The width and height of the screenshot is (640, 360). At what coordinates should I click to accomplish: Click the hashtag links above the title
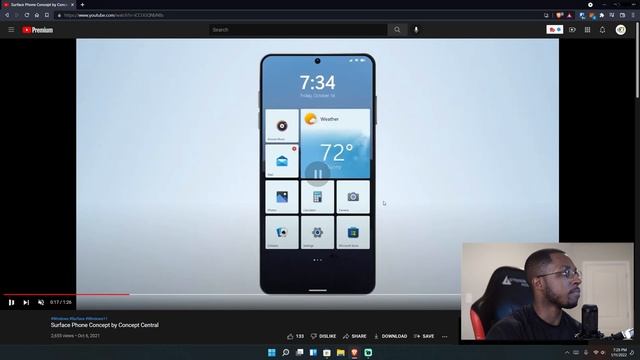click(79, 318)
